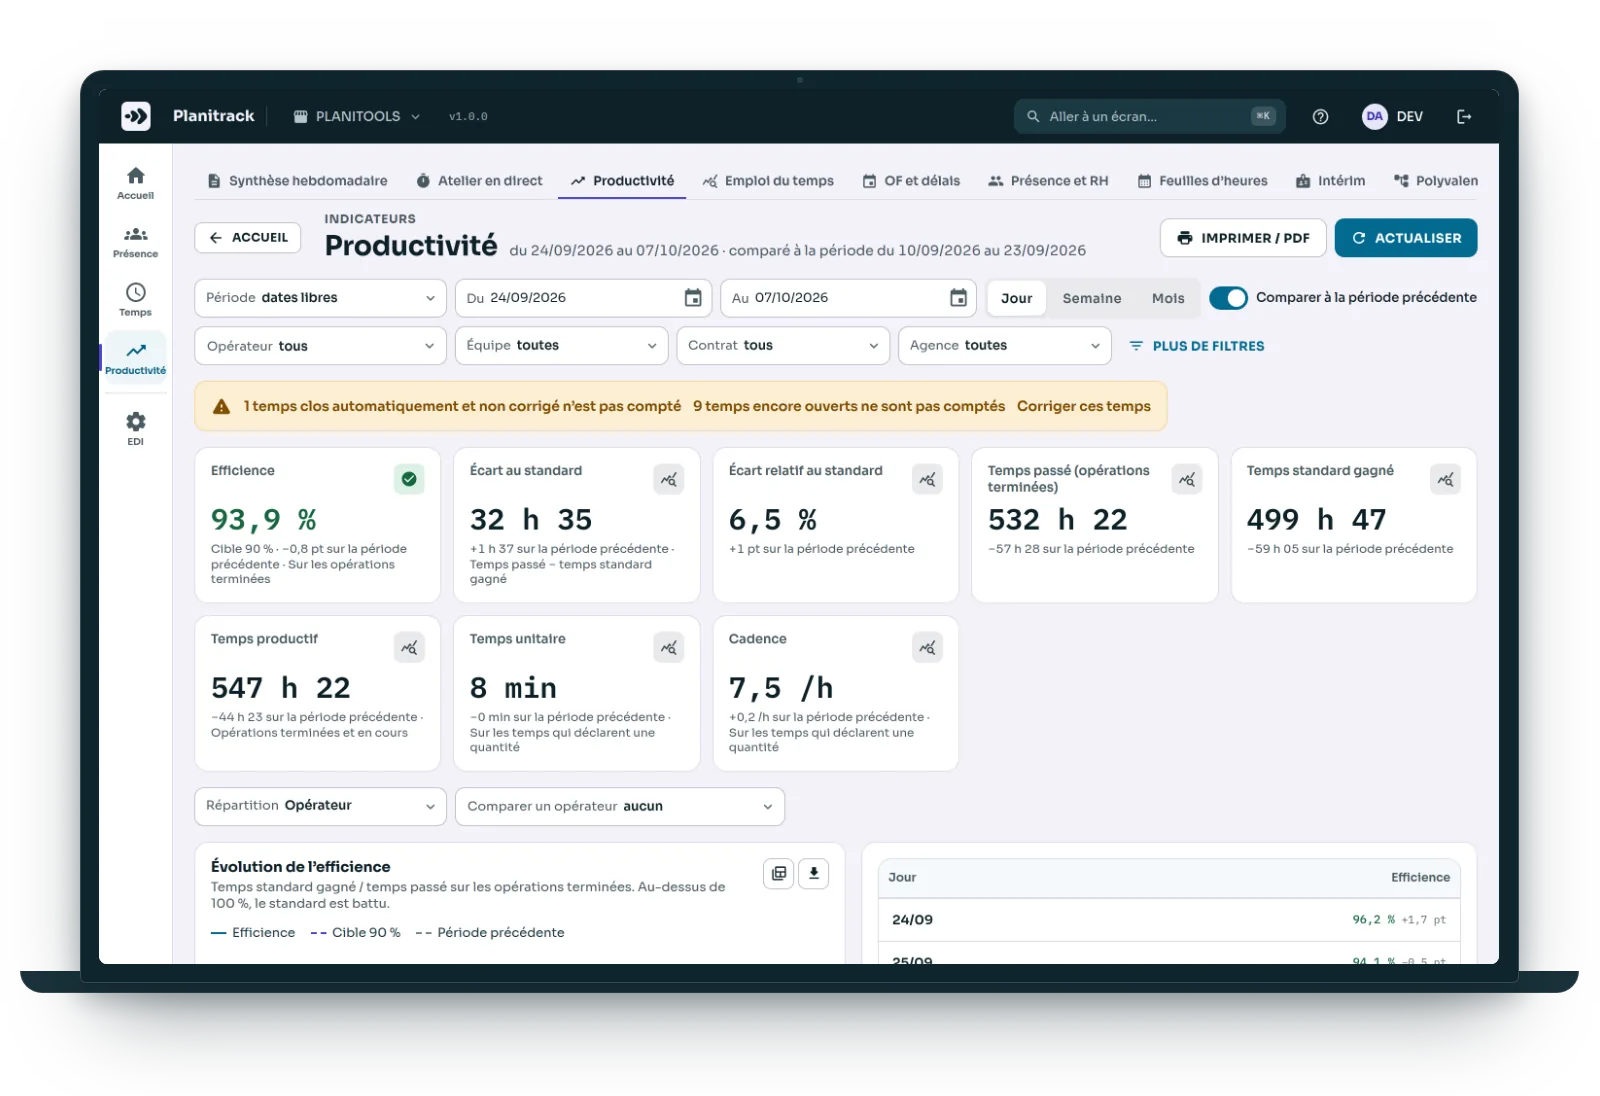The height and width of the screenshot is (1096, 1600).
Task: Open Présence in the sidebar
Action: [135, 242]
